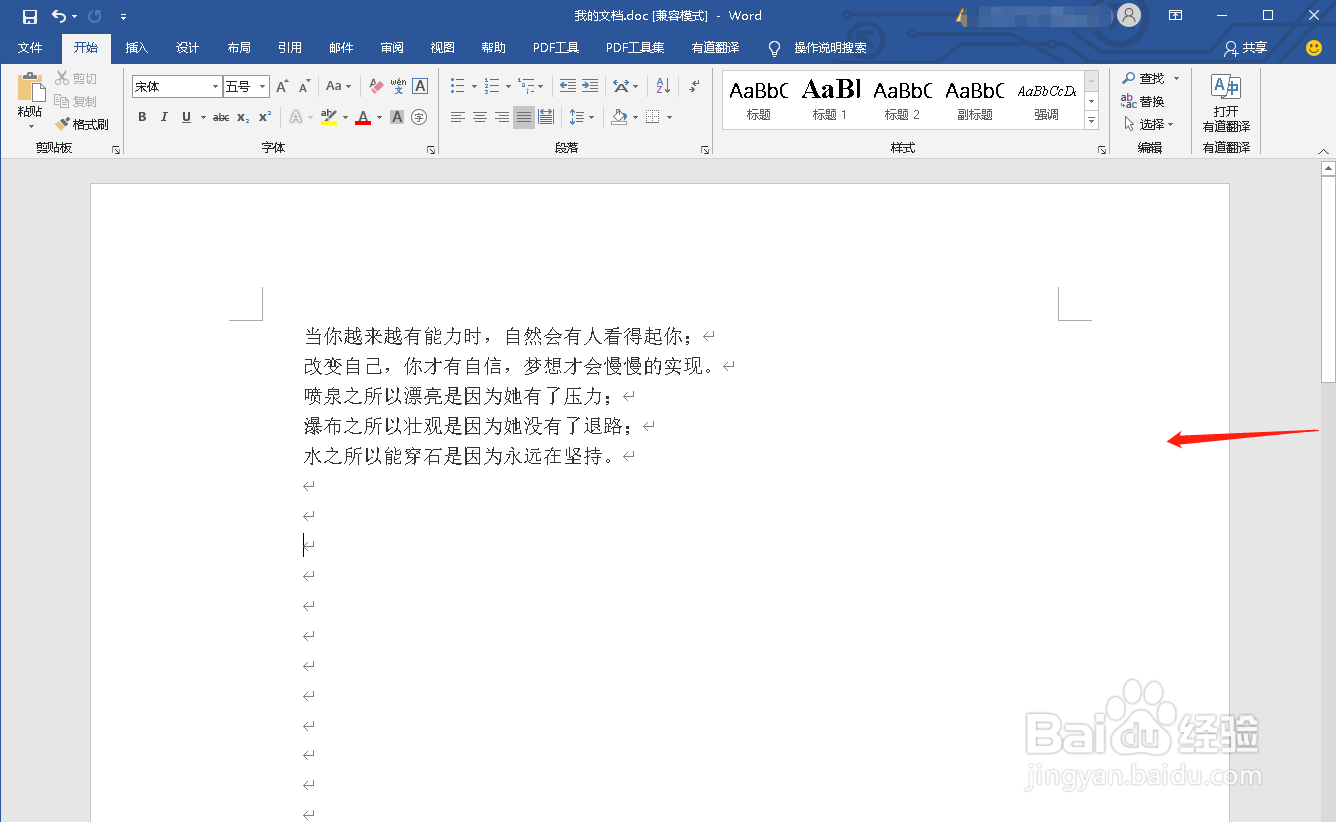Switch to the Insert (插入) tab
The height and width of the screenshot is (822, 1336).
137,48
